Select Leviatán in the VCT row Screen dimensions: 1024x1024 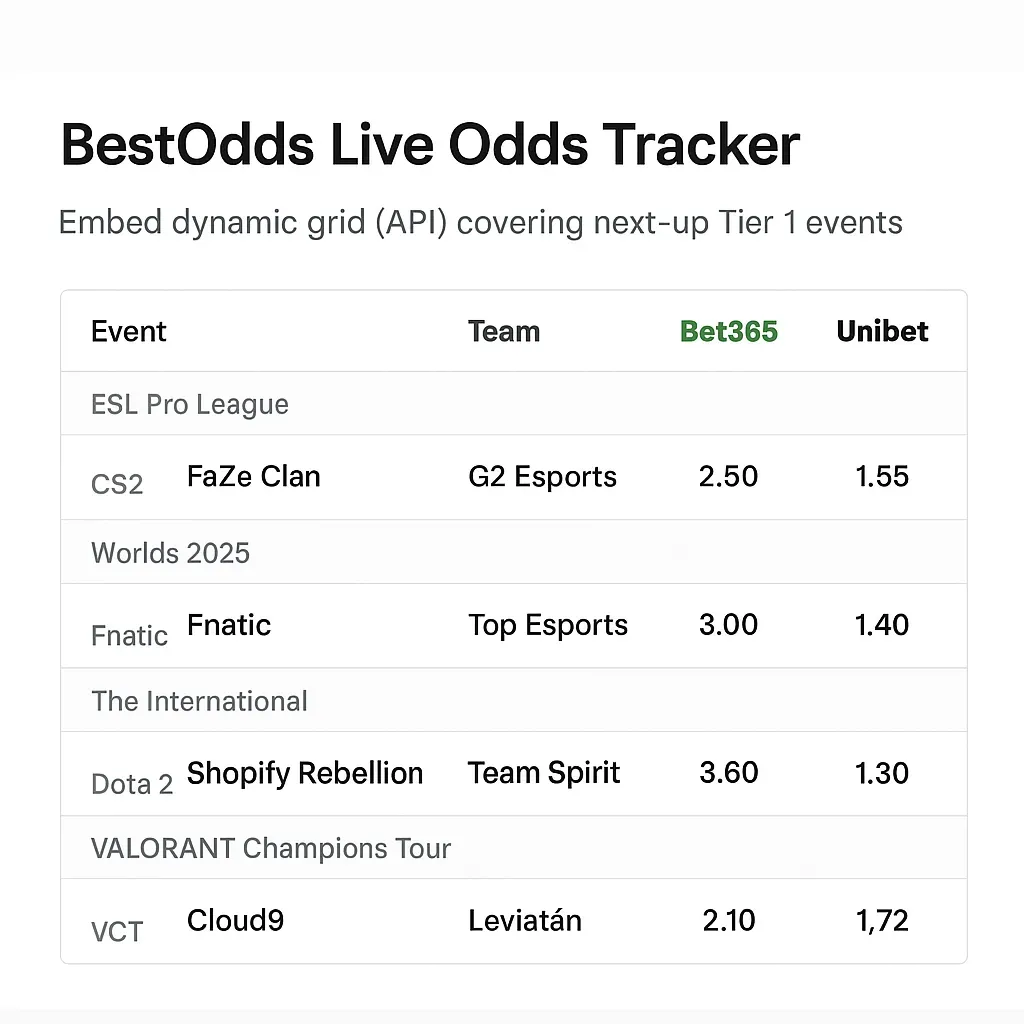pyautogui.click(x=525, y=920)
